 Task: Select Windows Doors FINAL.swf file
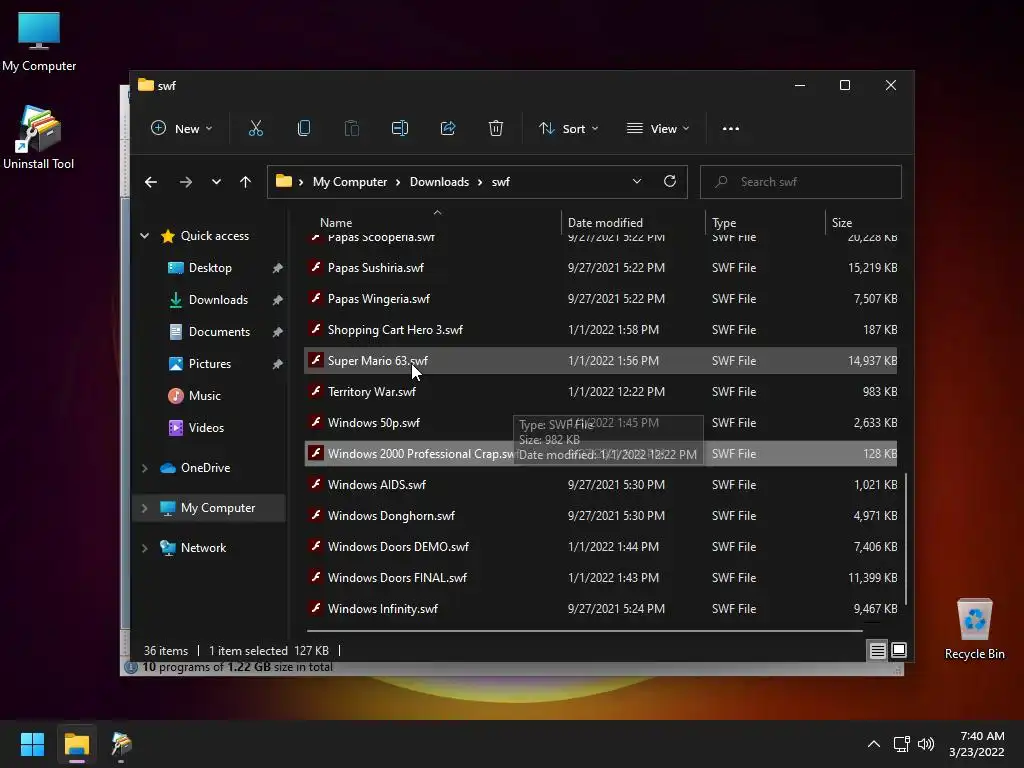point(601,577)
